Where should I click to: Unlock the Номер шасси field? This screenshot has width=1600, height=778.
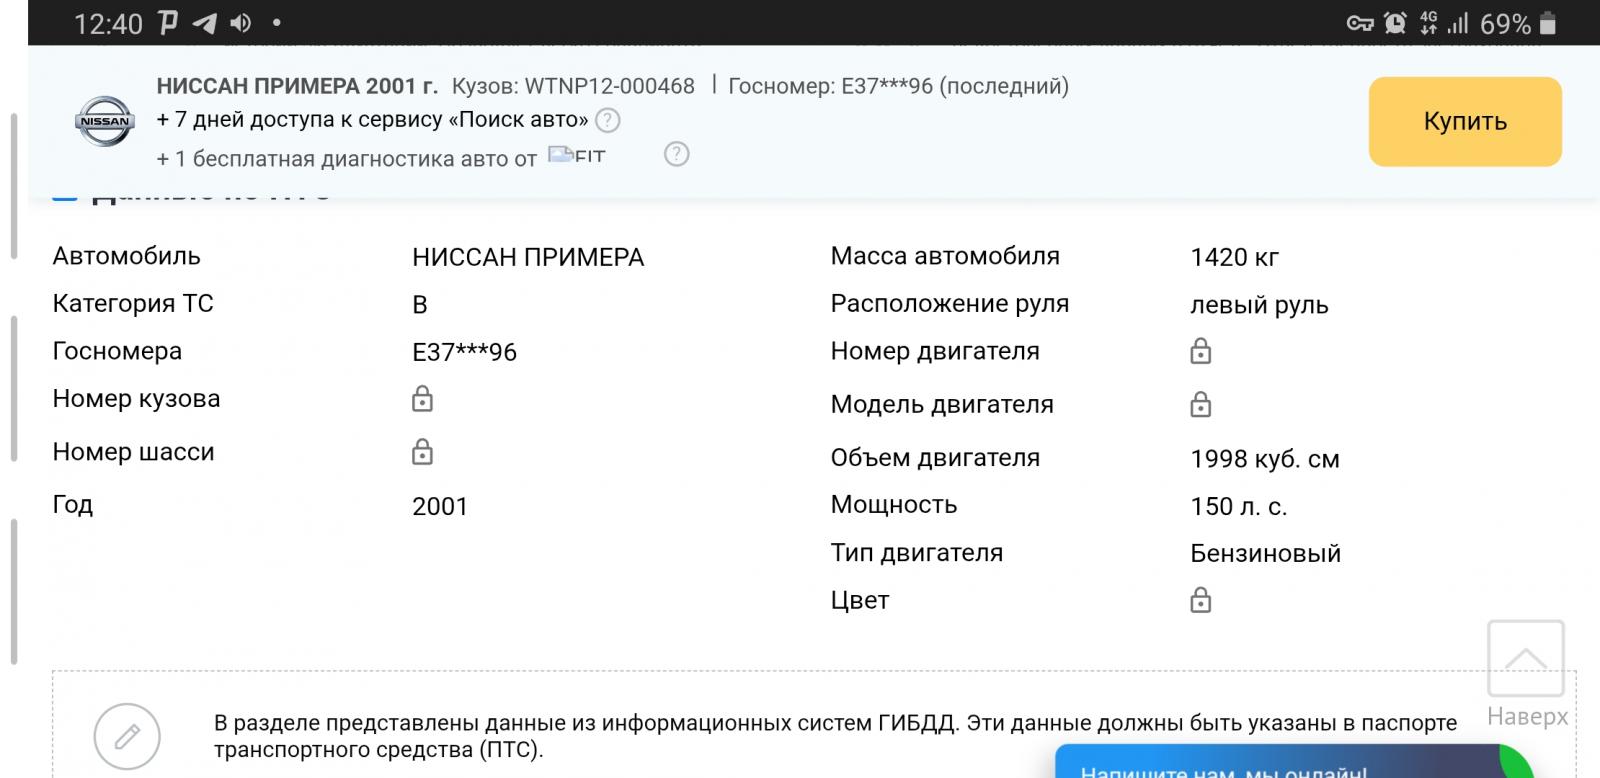(x=422, y=452)
